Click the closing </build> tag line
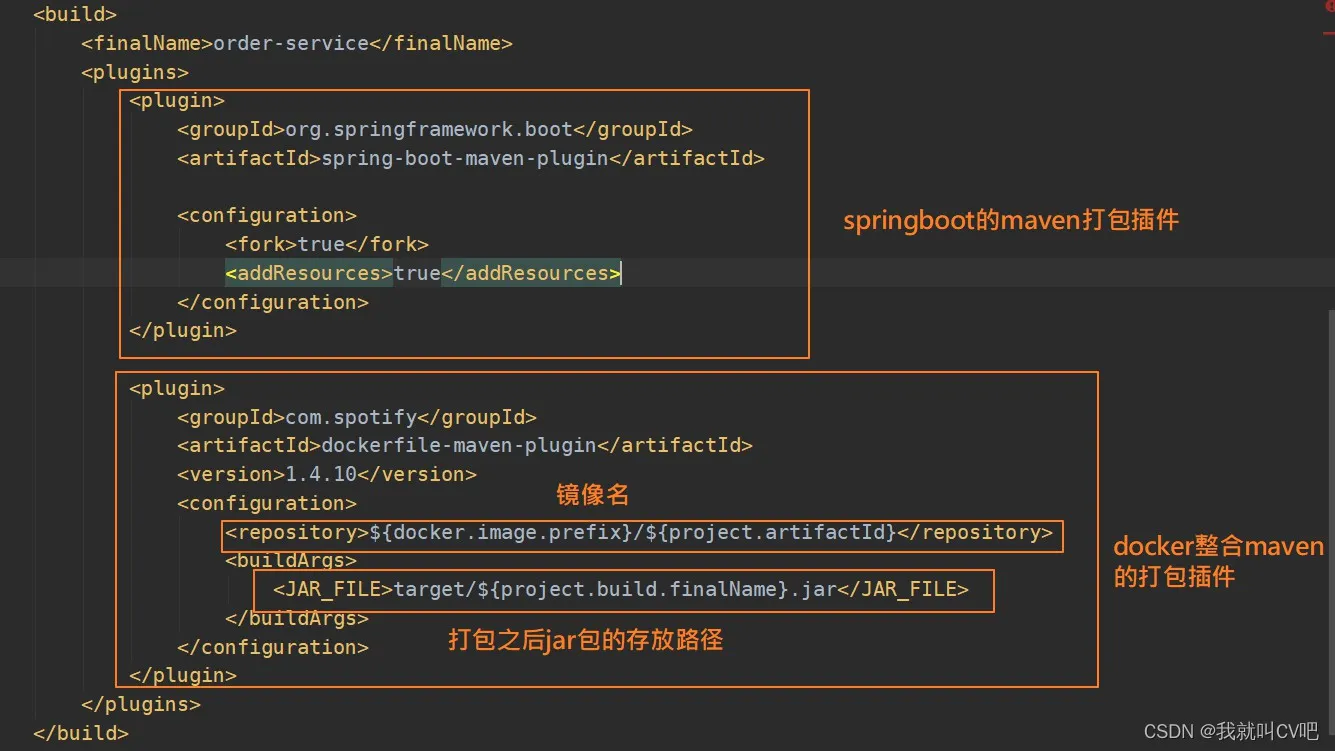The width and height of the screenshot is (1335, 751). [x=81, y=733]
